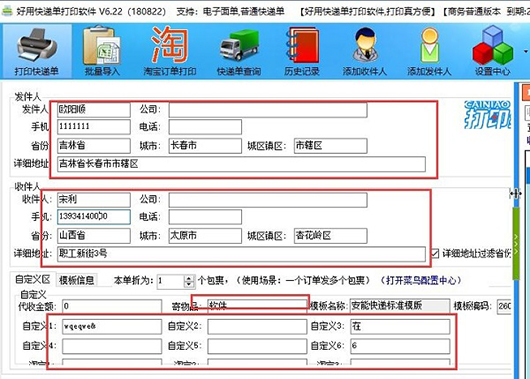Click sender 城区镇区 field 市辖区

click(x=331, y=146)
